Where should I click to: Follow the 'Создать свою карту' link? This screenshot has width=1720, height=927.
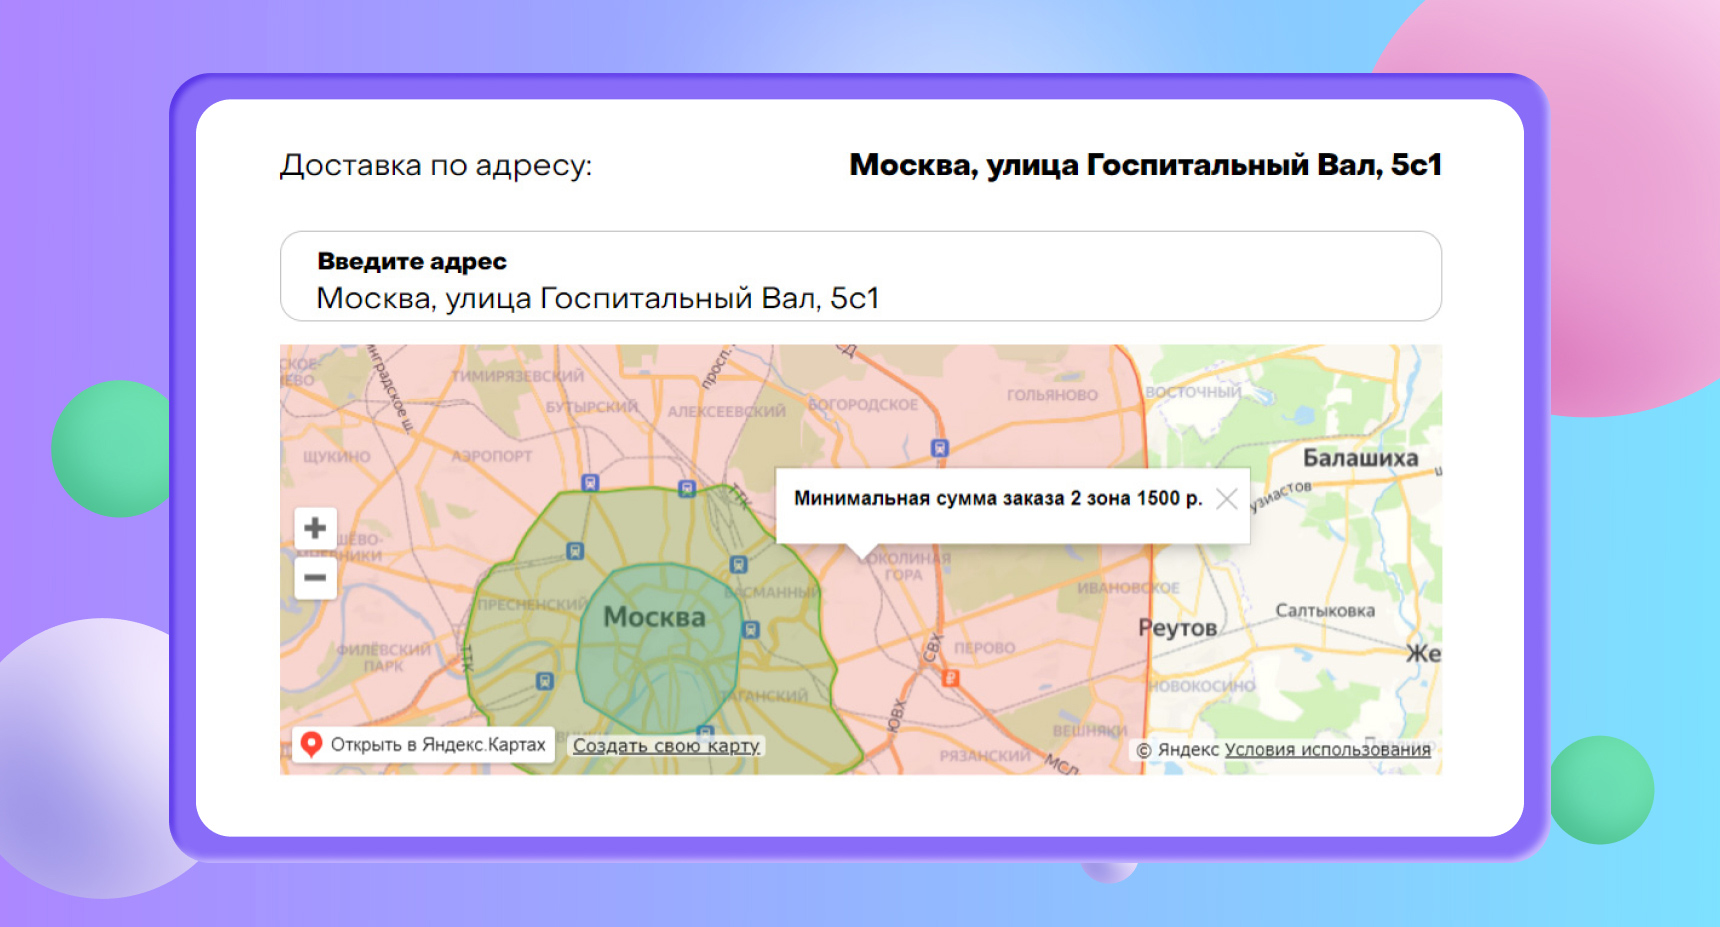667,746
